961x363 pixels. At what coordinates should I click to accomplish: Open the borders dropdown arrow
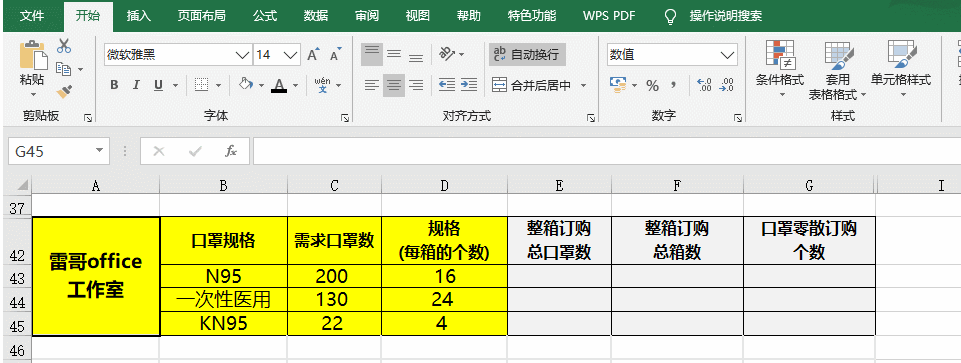point(218,85)
